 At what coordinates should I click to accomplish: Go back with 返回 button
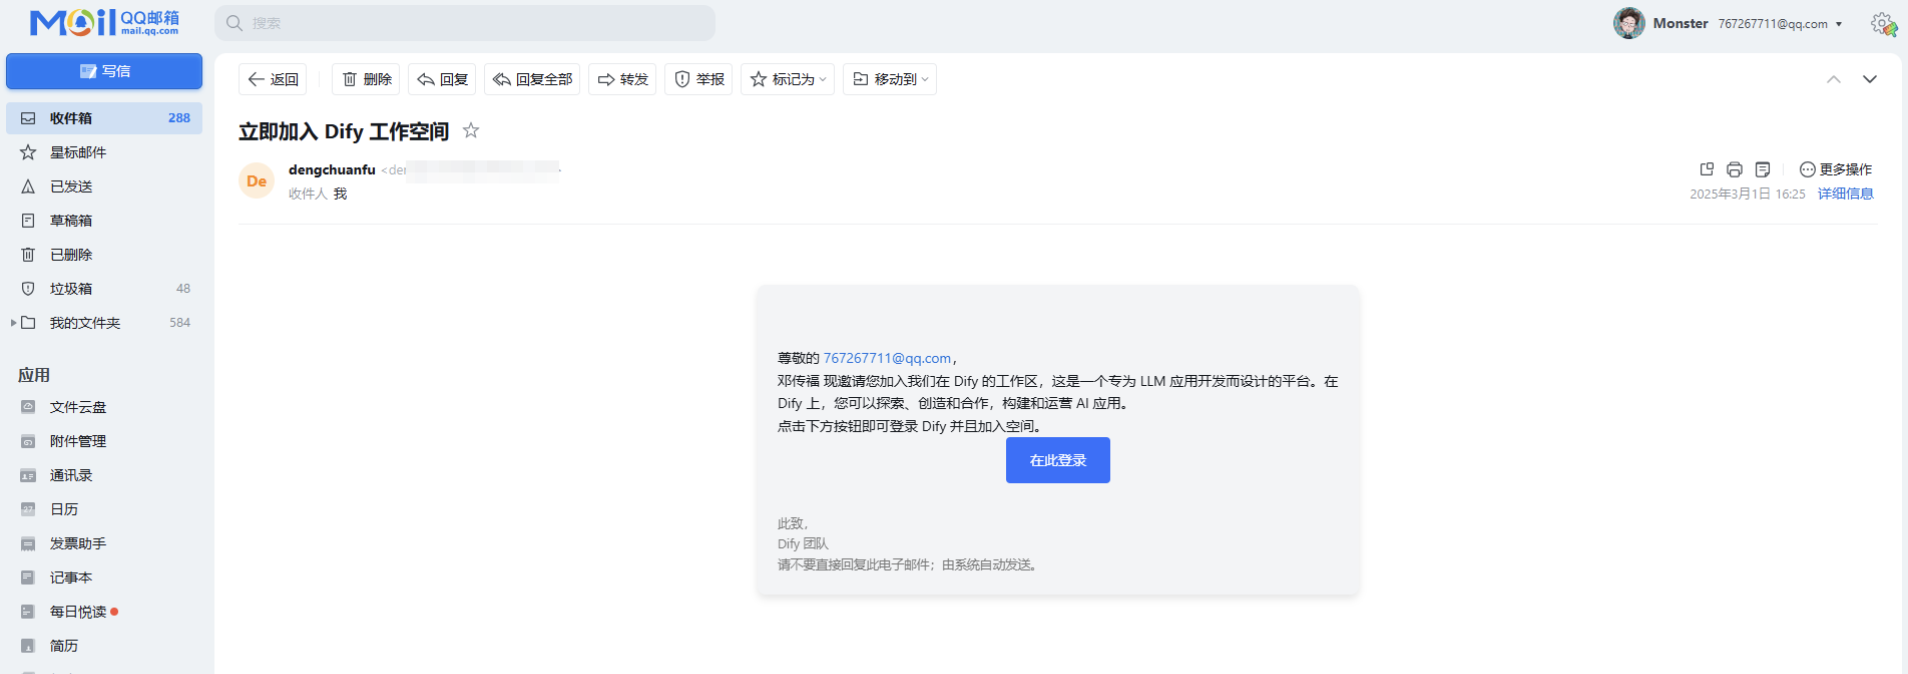pos(273,79)
